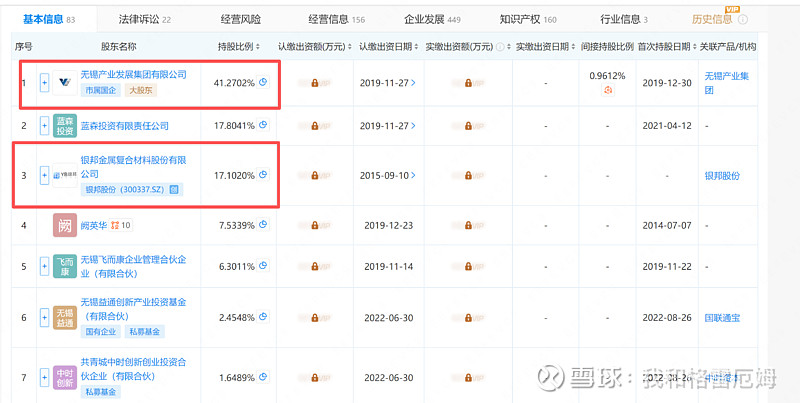Viewport: 800px width, 403px height.
Task: Open pie chart for 6.3011% shareholding
Action: click(263, 266)
